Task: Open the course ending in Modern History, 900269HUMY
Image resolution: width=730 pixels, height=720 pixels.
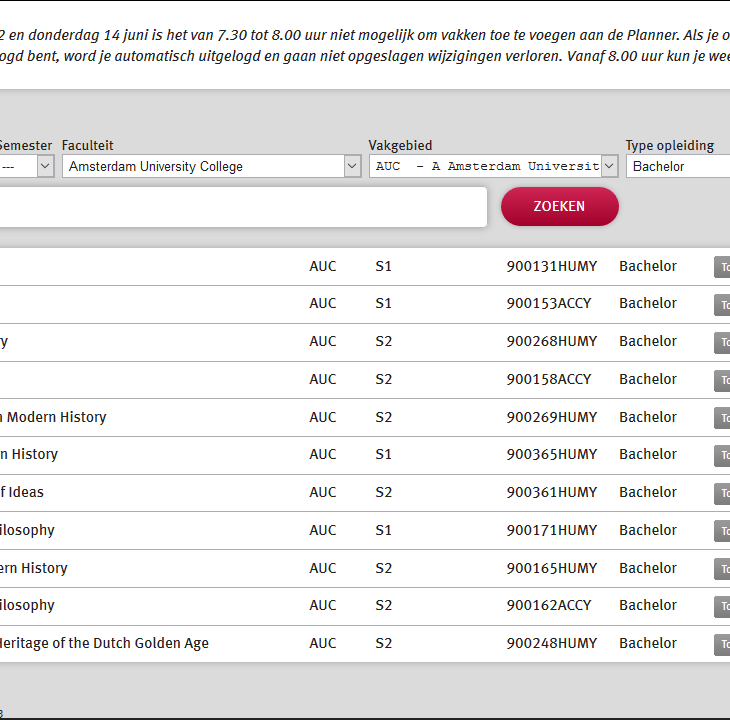Action: (x=53, y=417)
